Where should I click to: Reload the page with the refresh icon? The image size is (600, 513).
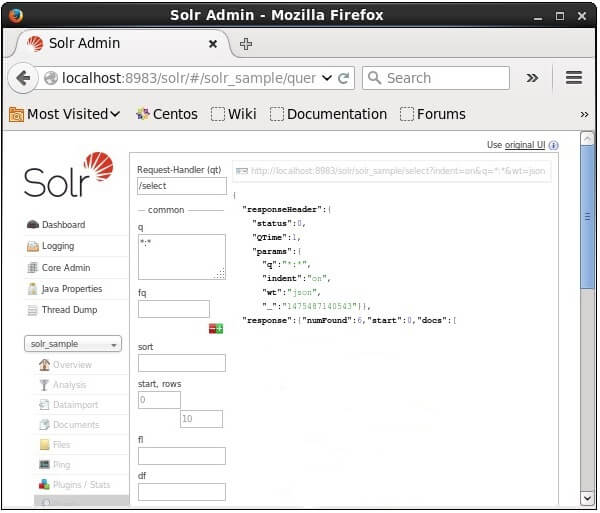[344, 78]
